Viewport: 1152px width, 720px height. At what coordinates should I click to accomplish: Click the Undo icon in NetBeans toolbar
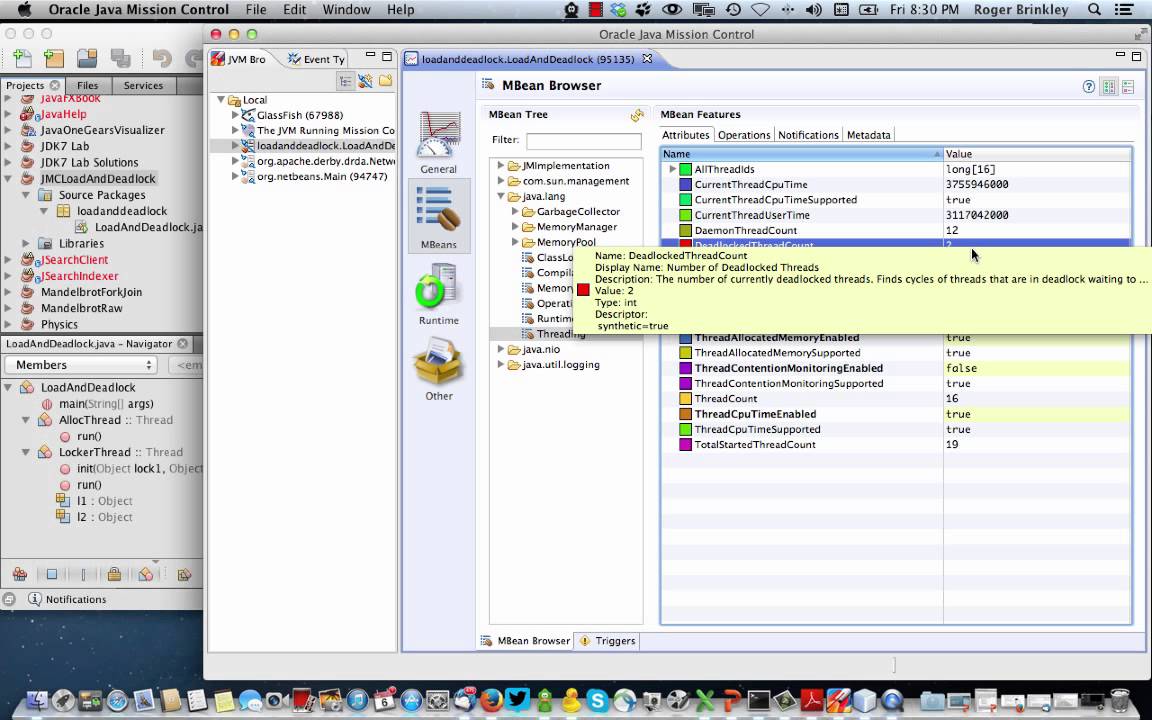tap(162, 58)
